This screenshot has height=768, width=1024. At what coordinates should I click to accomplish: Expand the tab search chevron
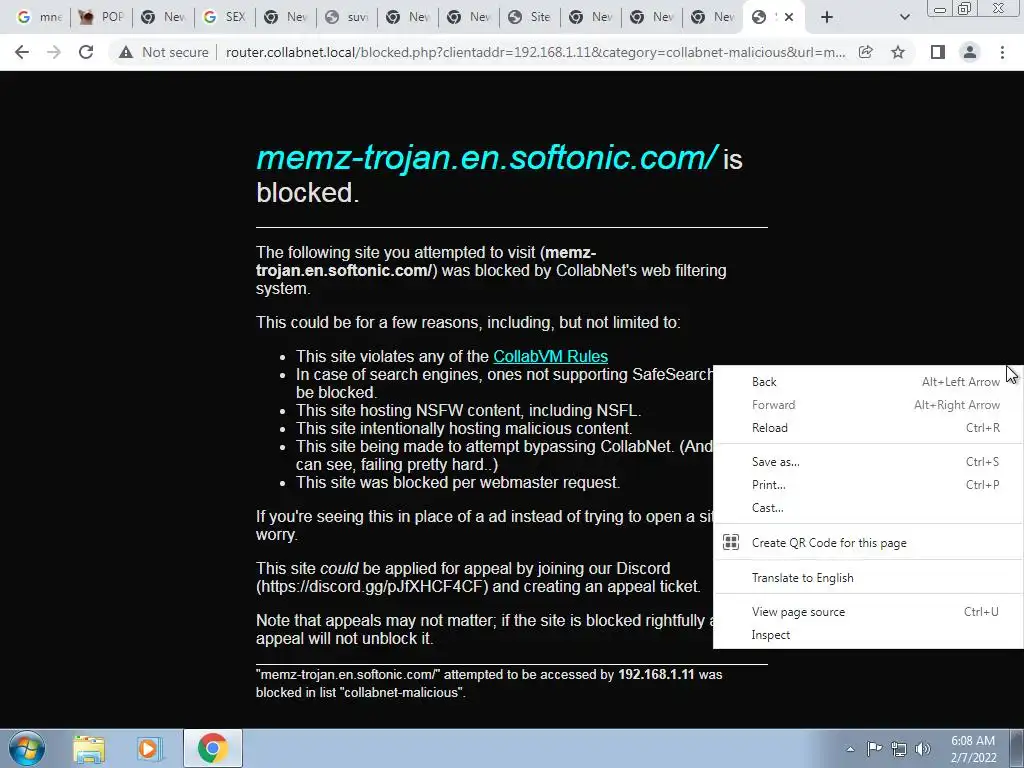coord(904,17)
